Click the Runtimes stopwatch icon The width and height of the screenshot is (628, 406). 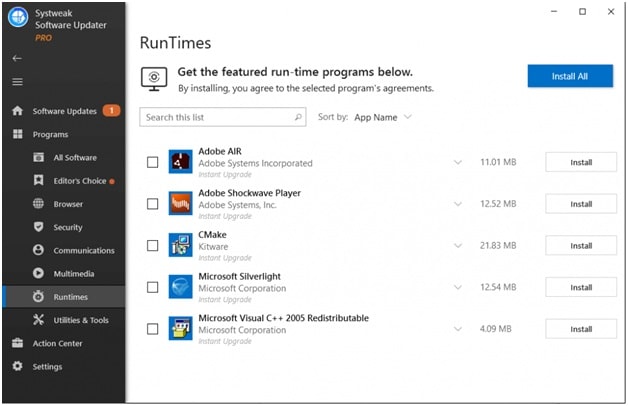(38, 296)
